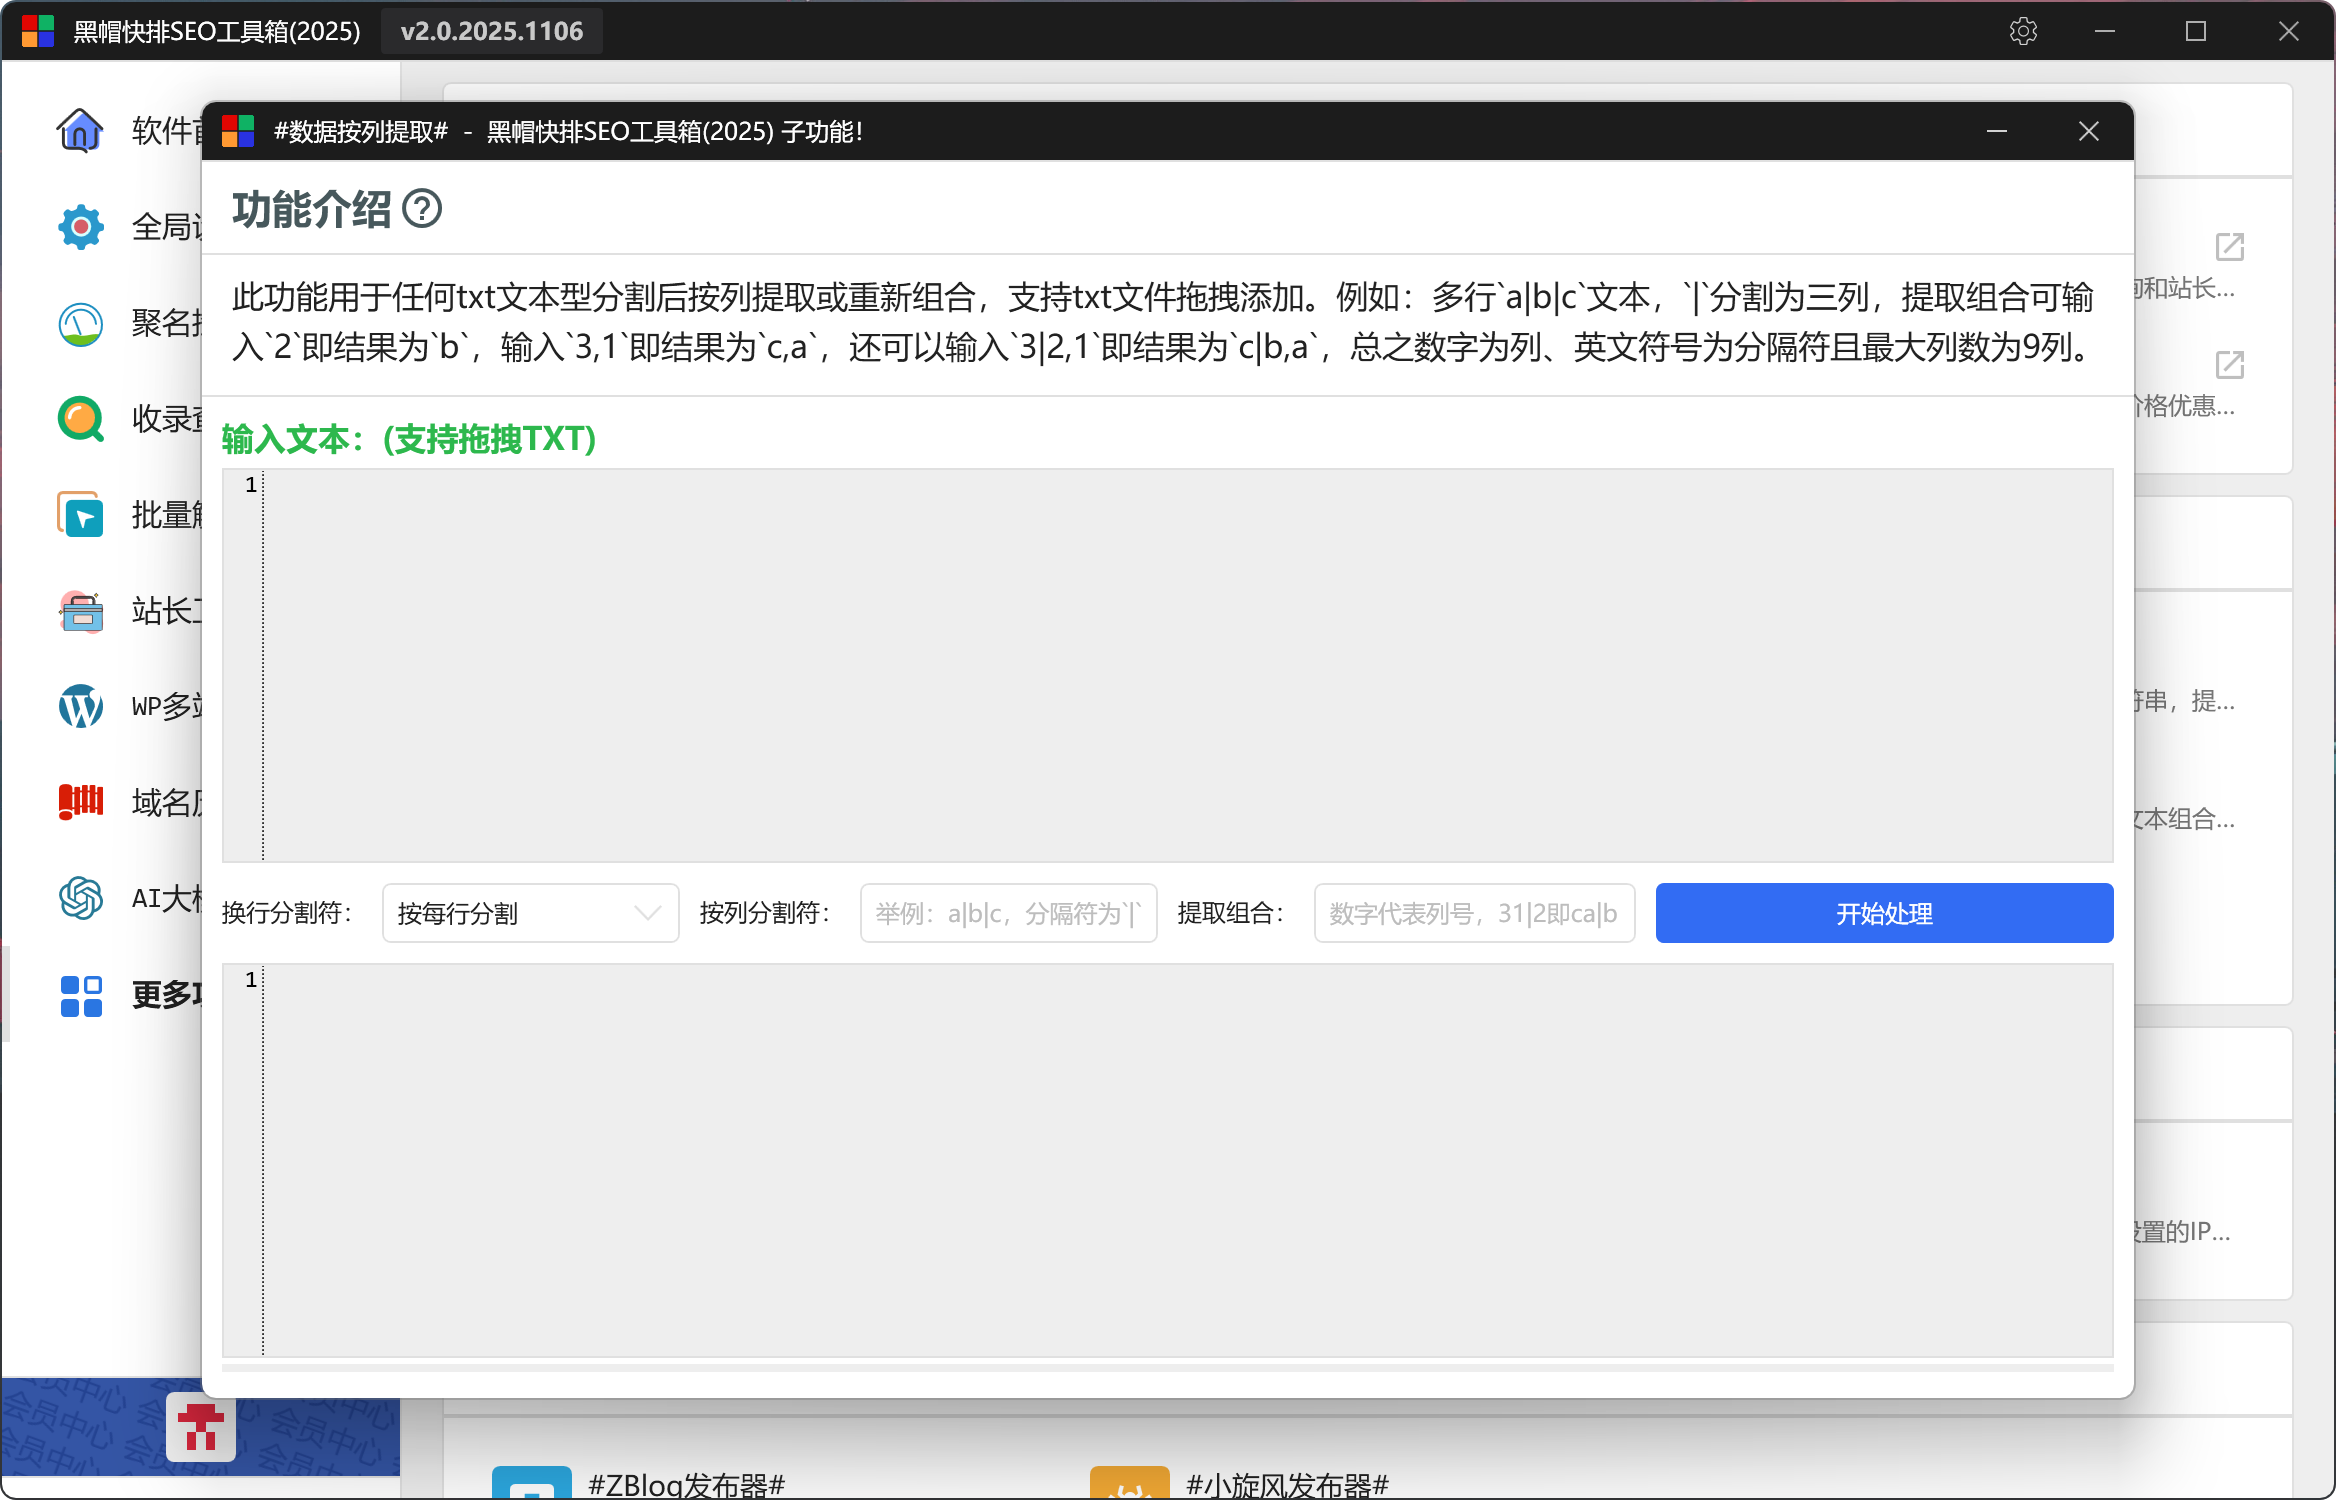Close the 数据按列提取 sub-window
Image resolution: width=2336 pixels, height=1500 pixels.
(2088, 131)
